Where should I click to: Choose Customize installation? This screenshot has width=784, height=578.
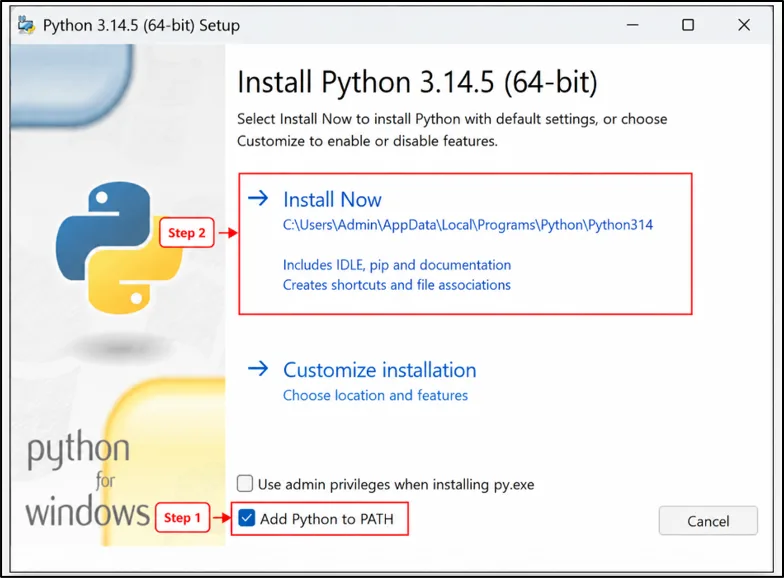coord(380,370)
